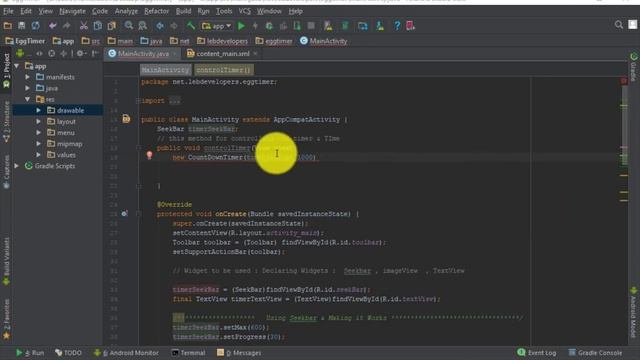This screenshot has height=360, width=640.
Task: Open the Refactor menu
Action: (x=156, y=11)
